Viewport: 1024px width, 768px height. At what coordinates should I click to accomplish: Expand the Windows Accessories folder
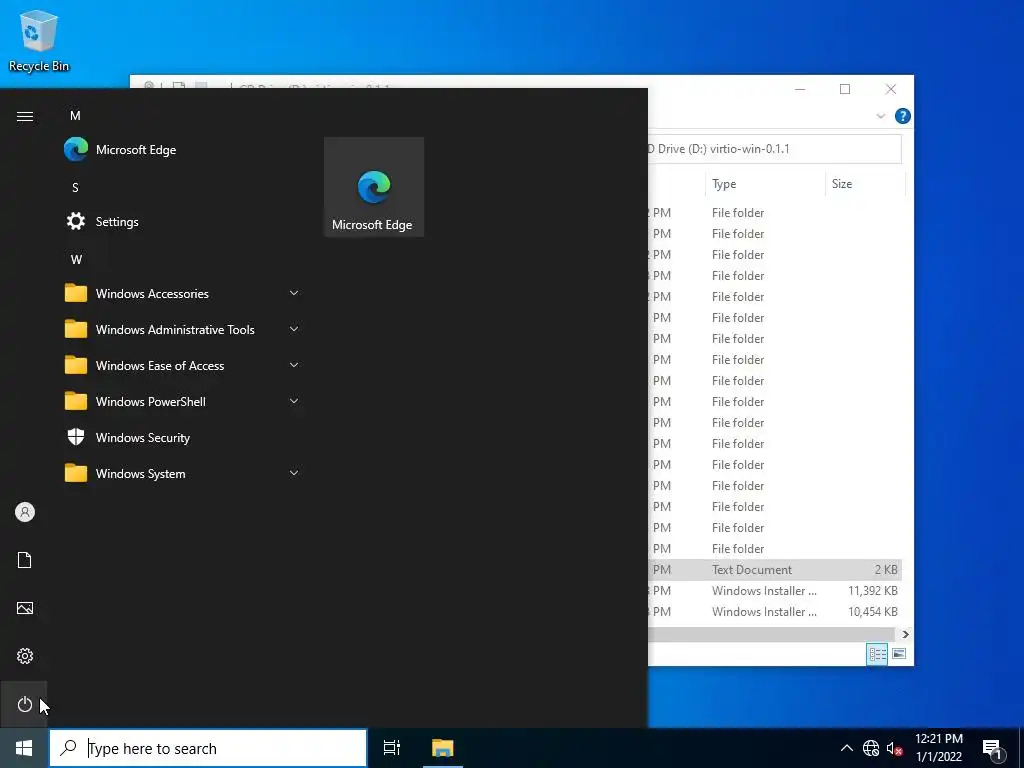184,293
